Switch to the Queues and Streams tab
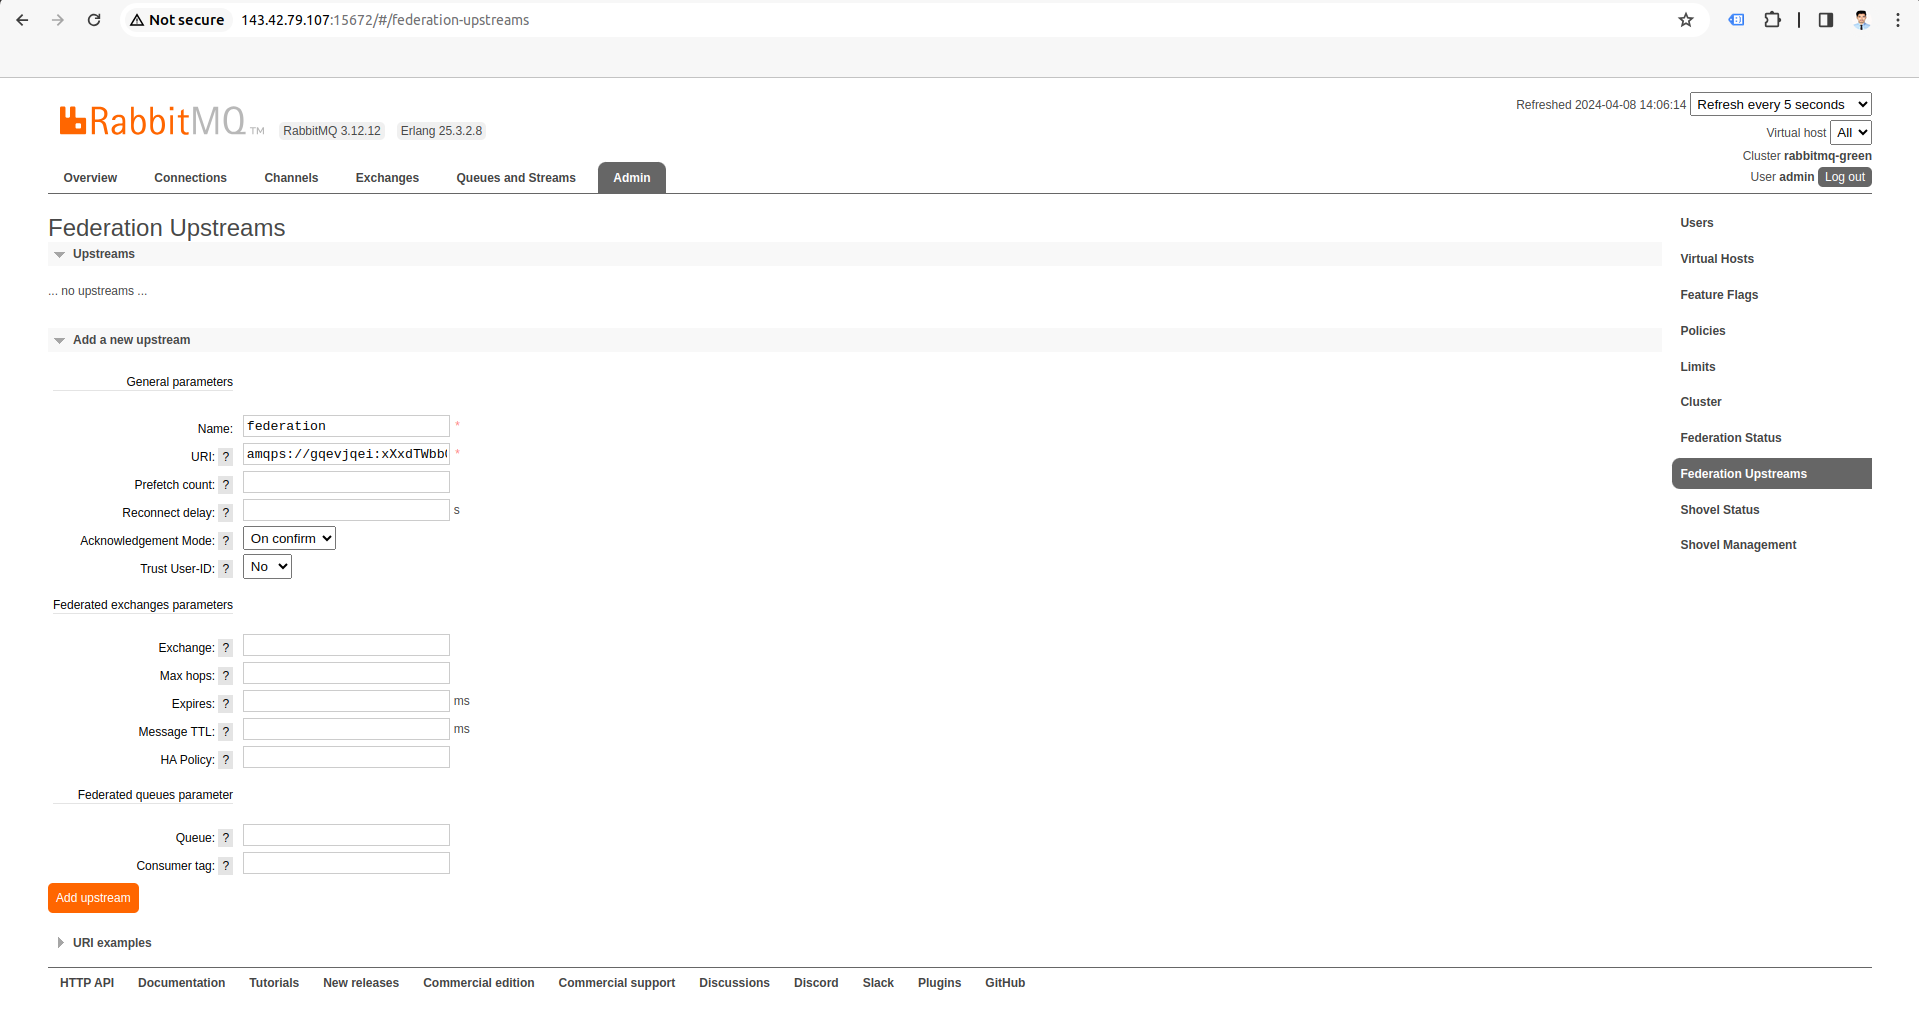This screenshot has width=1919, height=1014. coord(516,178)
